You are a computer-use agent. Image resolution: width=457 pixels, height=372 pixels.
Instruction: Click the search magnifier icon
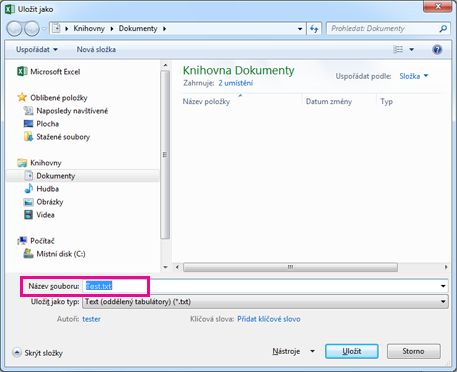click(x=443, y=29)
